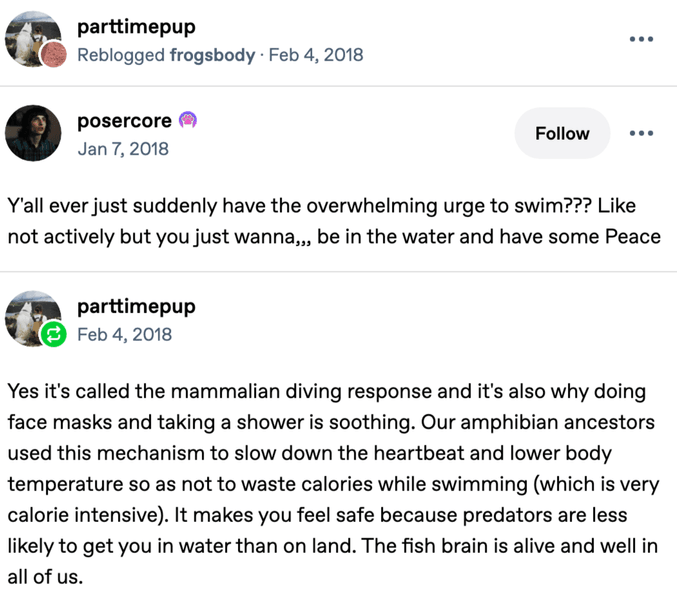Screen dimensions: 677x600
Task: Click the 'Reblogged' label in the header
Action: [x=120, y=55]
